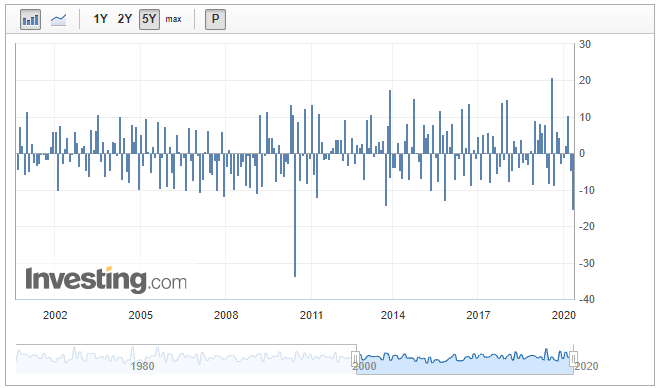The width and height of the screenshot is (658, 388).
Task: Click the 2008 x-axis label
Action: coord(226,315)
